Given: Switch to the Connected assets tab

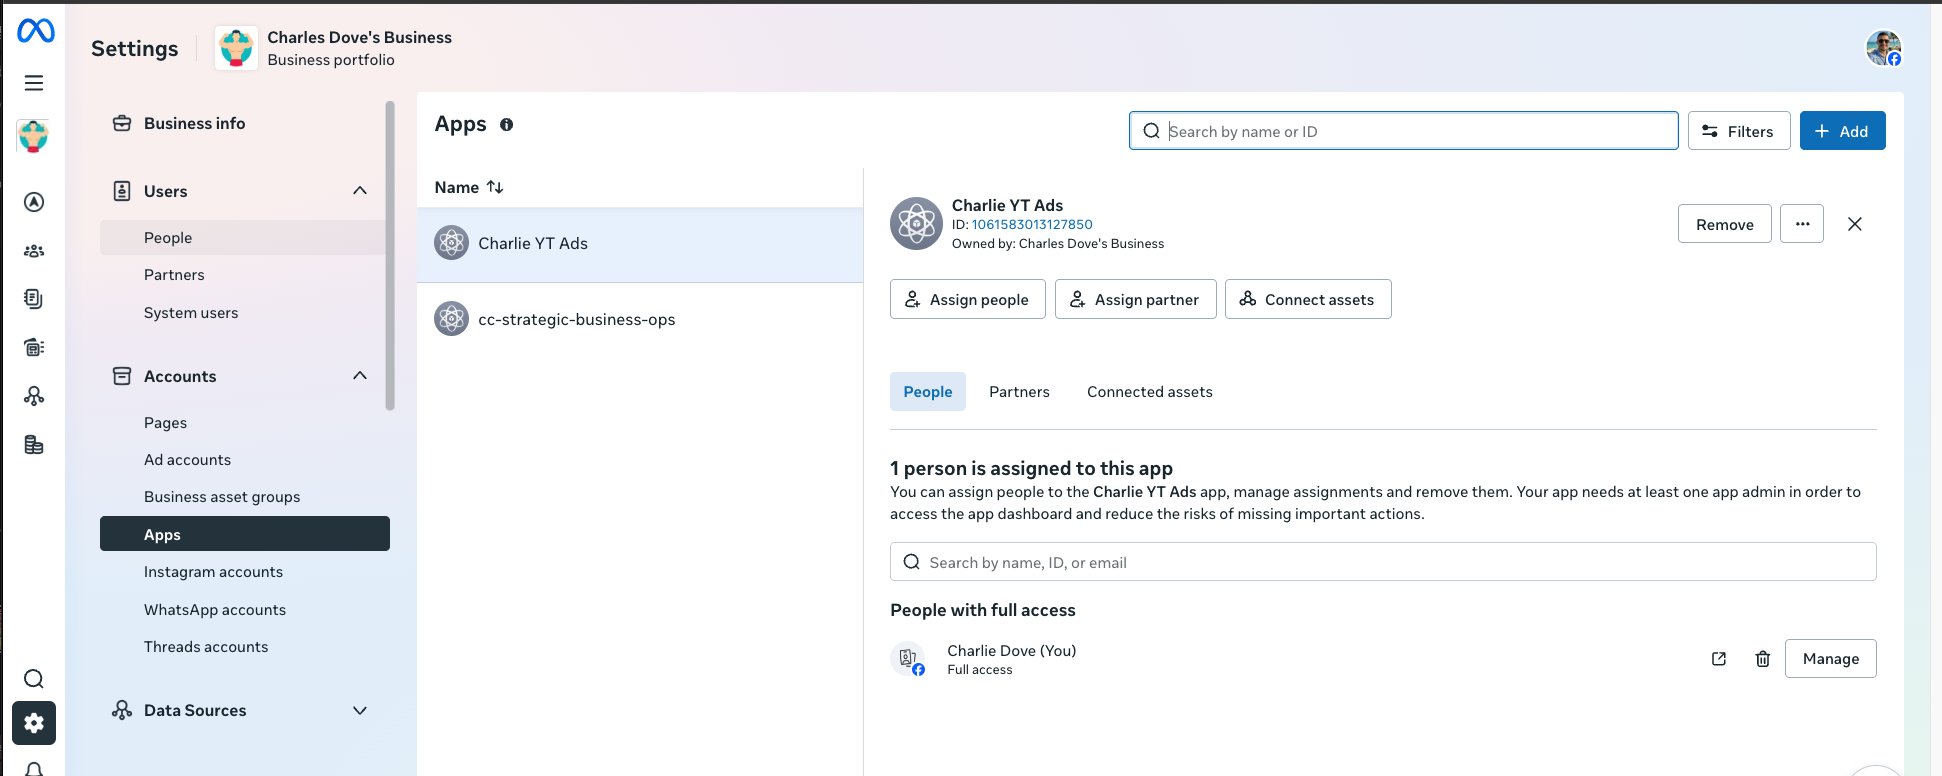Looking at the screenshot, I should (x=1150, y=392).
